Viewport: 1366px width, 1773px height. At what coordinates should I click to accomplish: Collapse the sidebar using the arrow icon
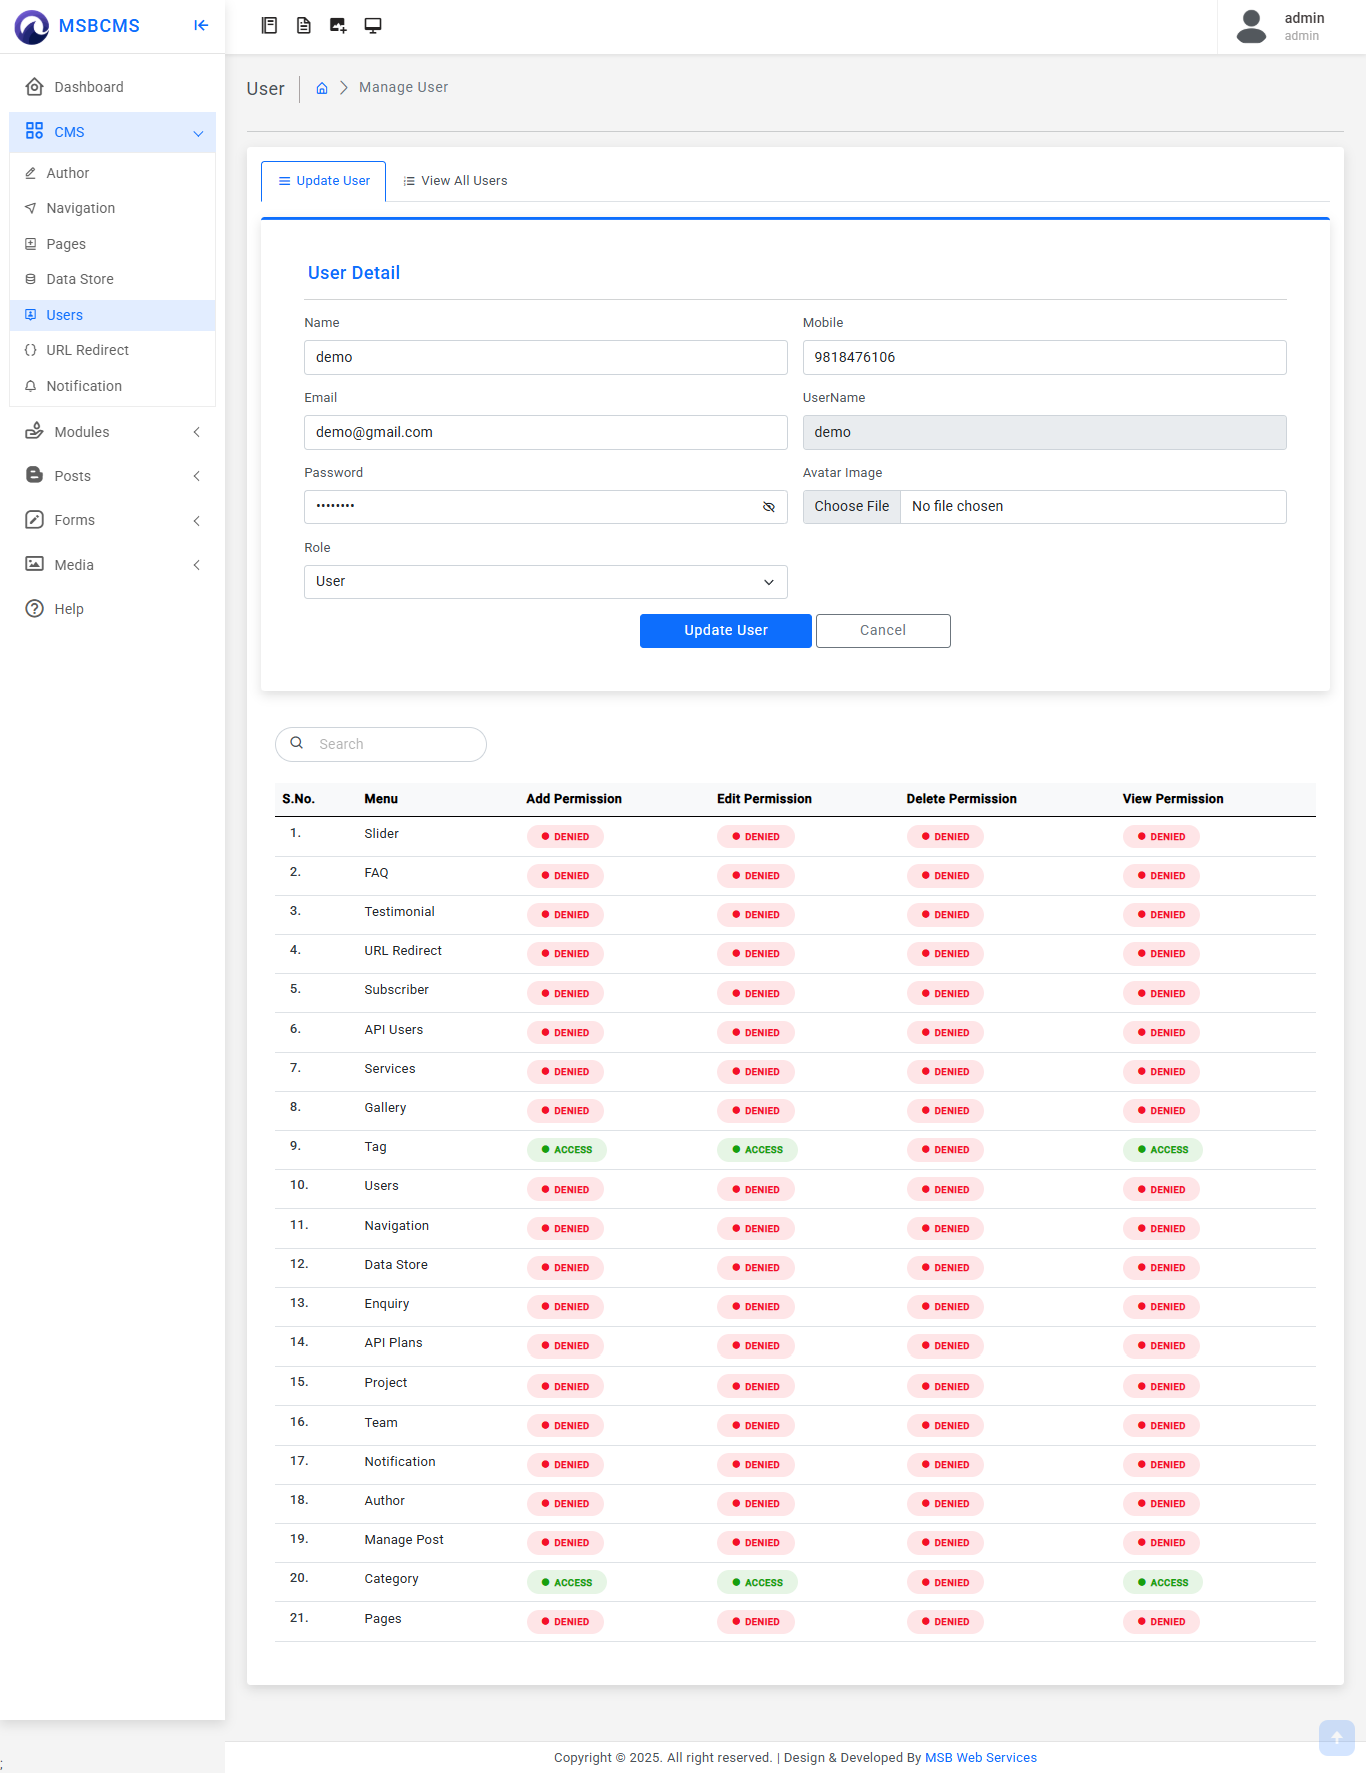pos(201,26)
